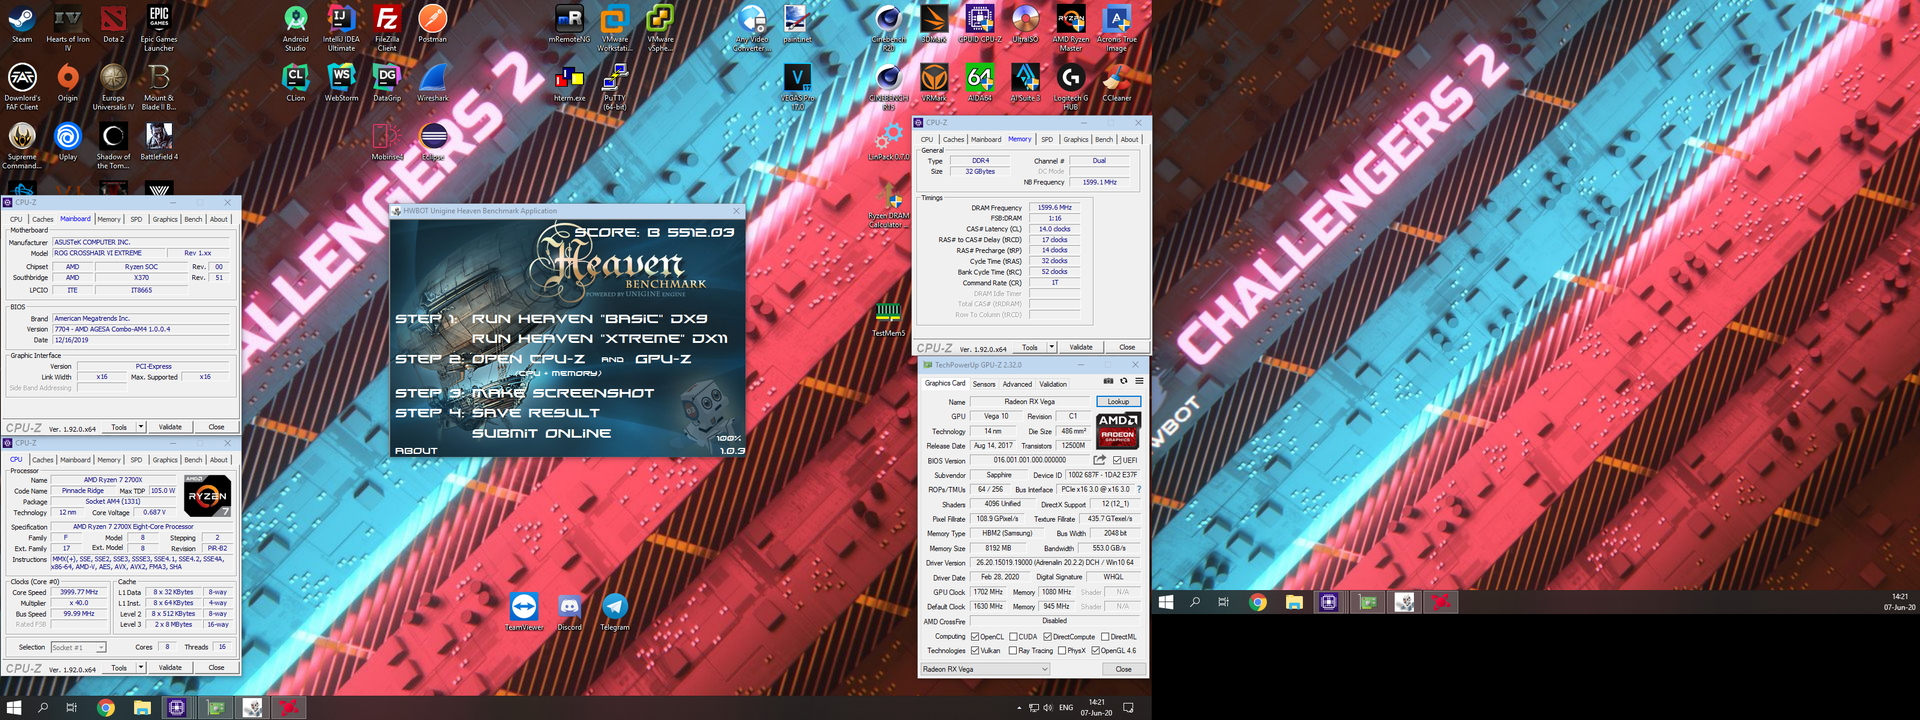1920x720 pixels.
Task: Toggle the CUDA checkbox
Action: point(1013,637)
